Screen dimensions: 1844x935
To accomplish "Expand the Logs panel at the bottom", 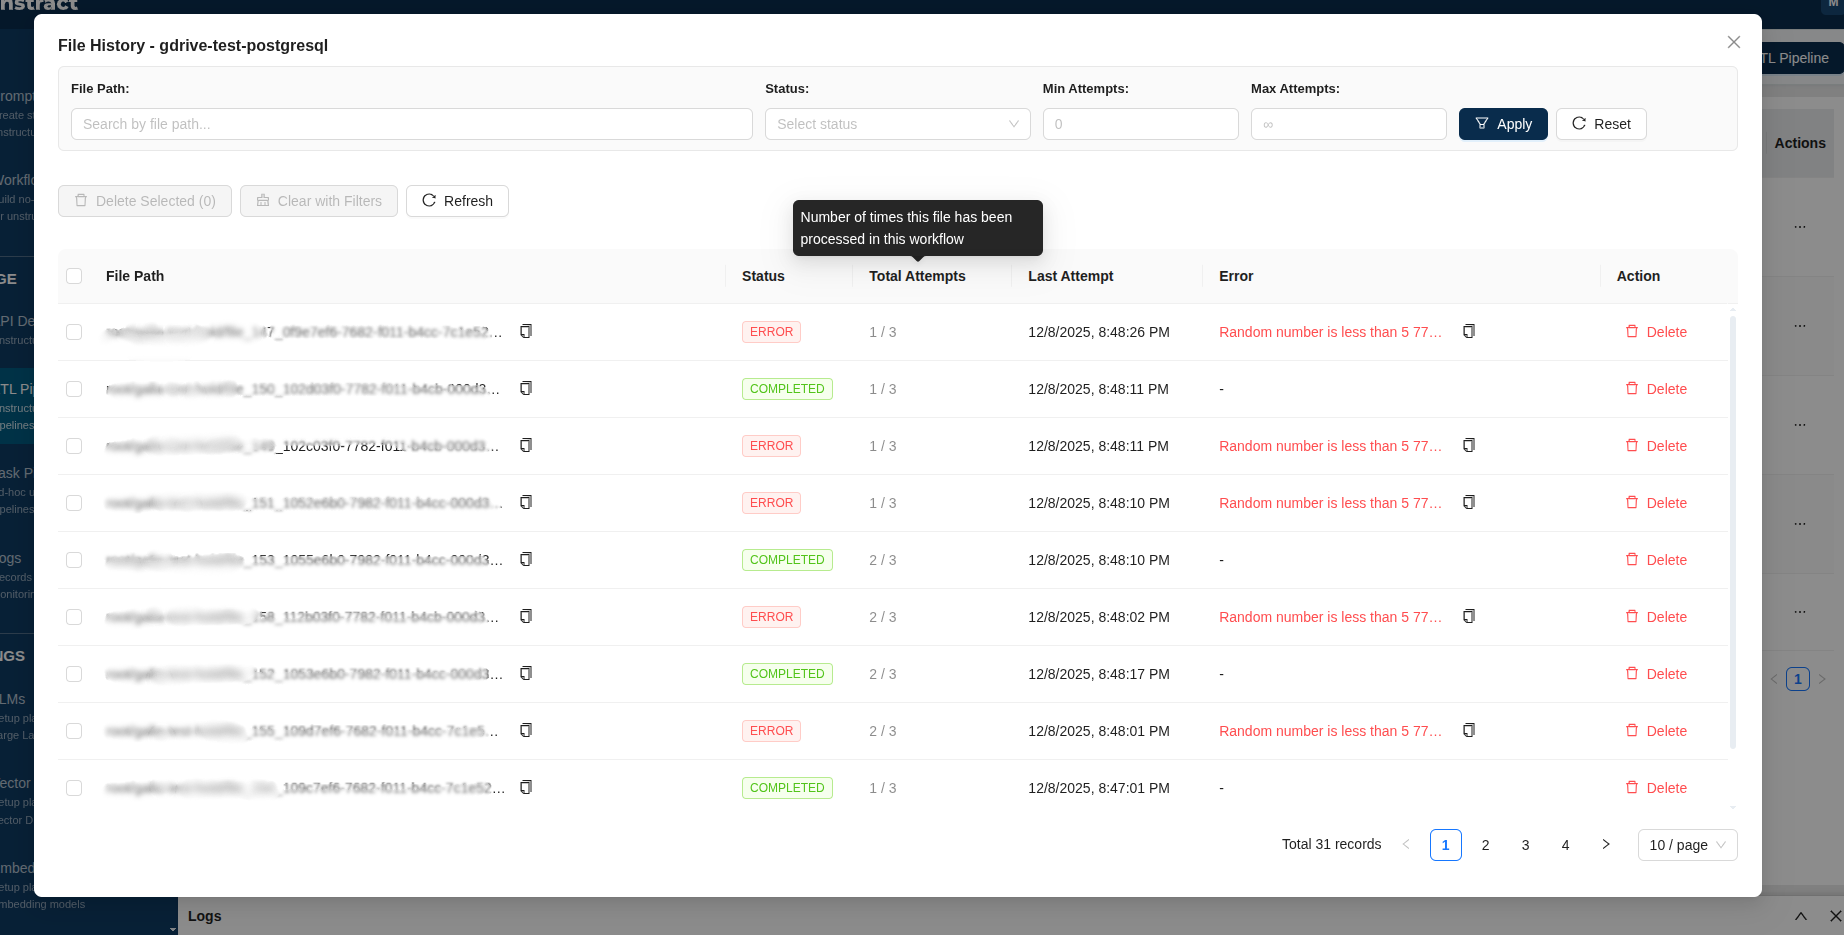I will point(1802,916).
